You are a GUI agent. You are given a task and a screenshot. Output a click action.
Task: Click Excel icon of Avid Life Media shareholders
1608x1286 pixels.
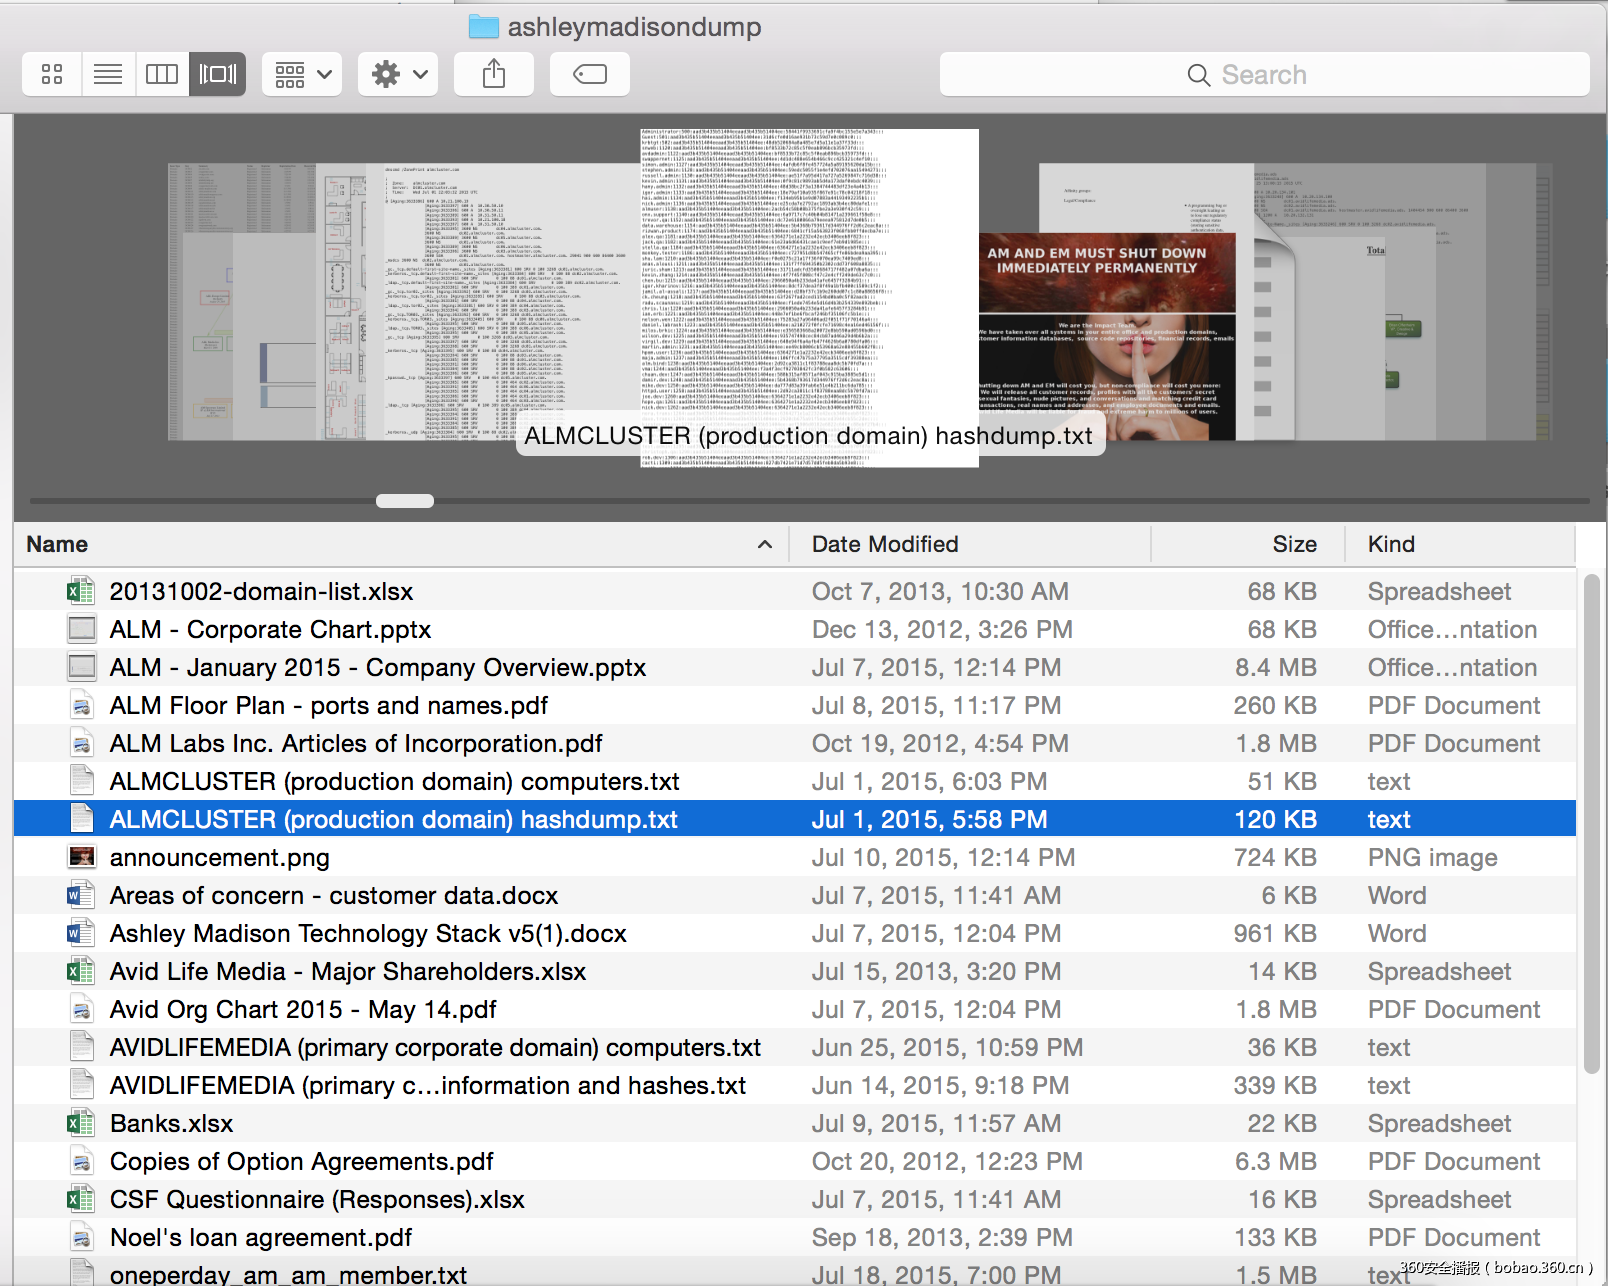(x=81, y=971)
